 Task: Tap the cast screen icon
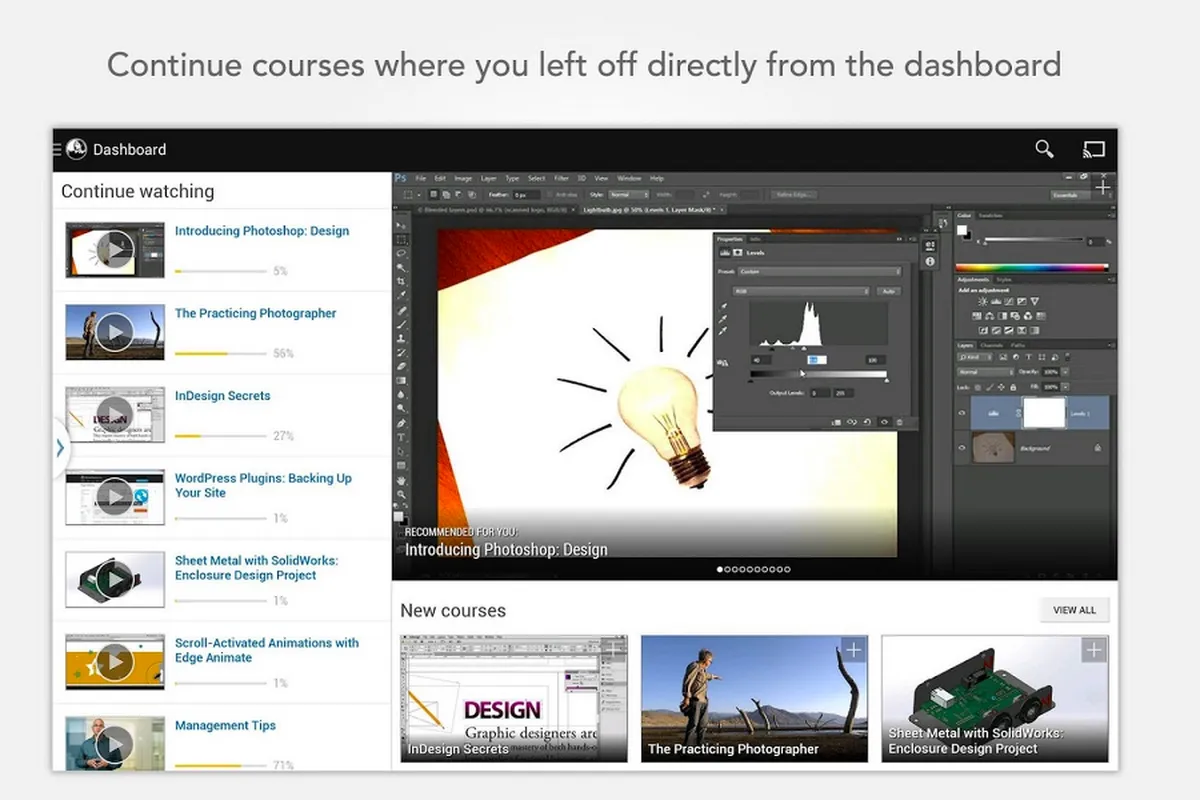click(1093, 150)
